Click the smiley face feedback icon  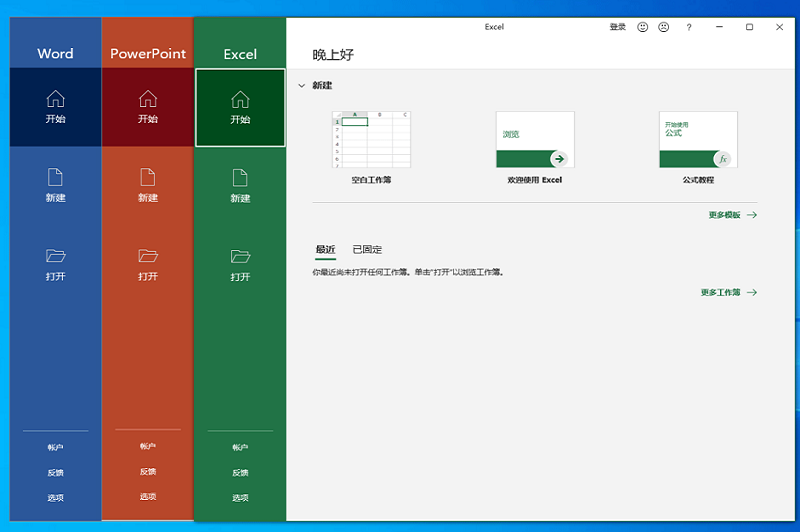tap(643, 27)
